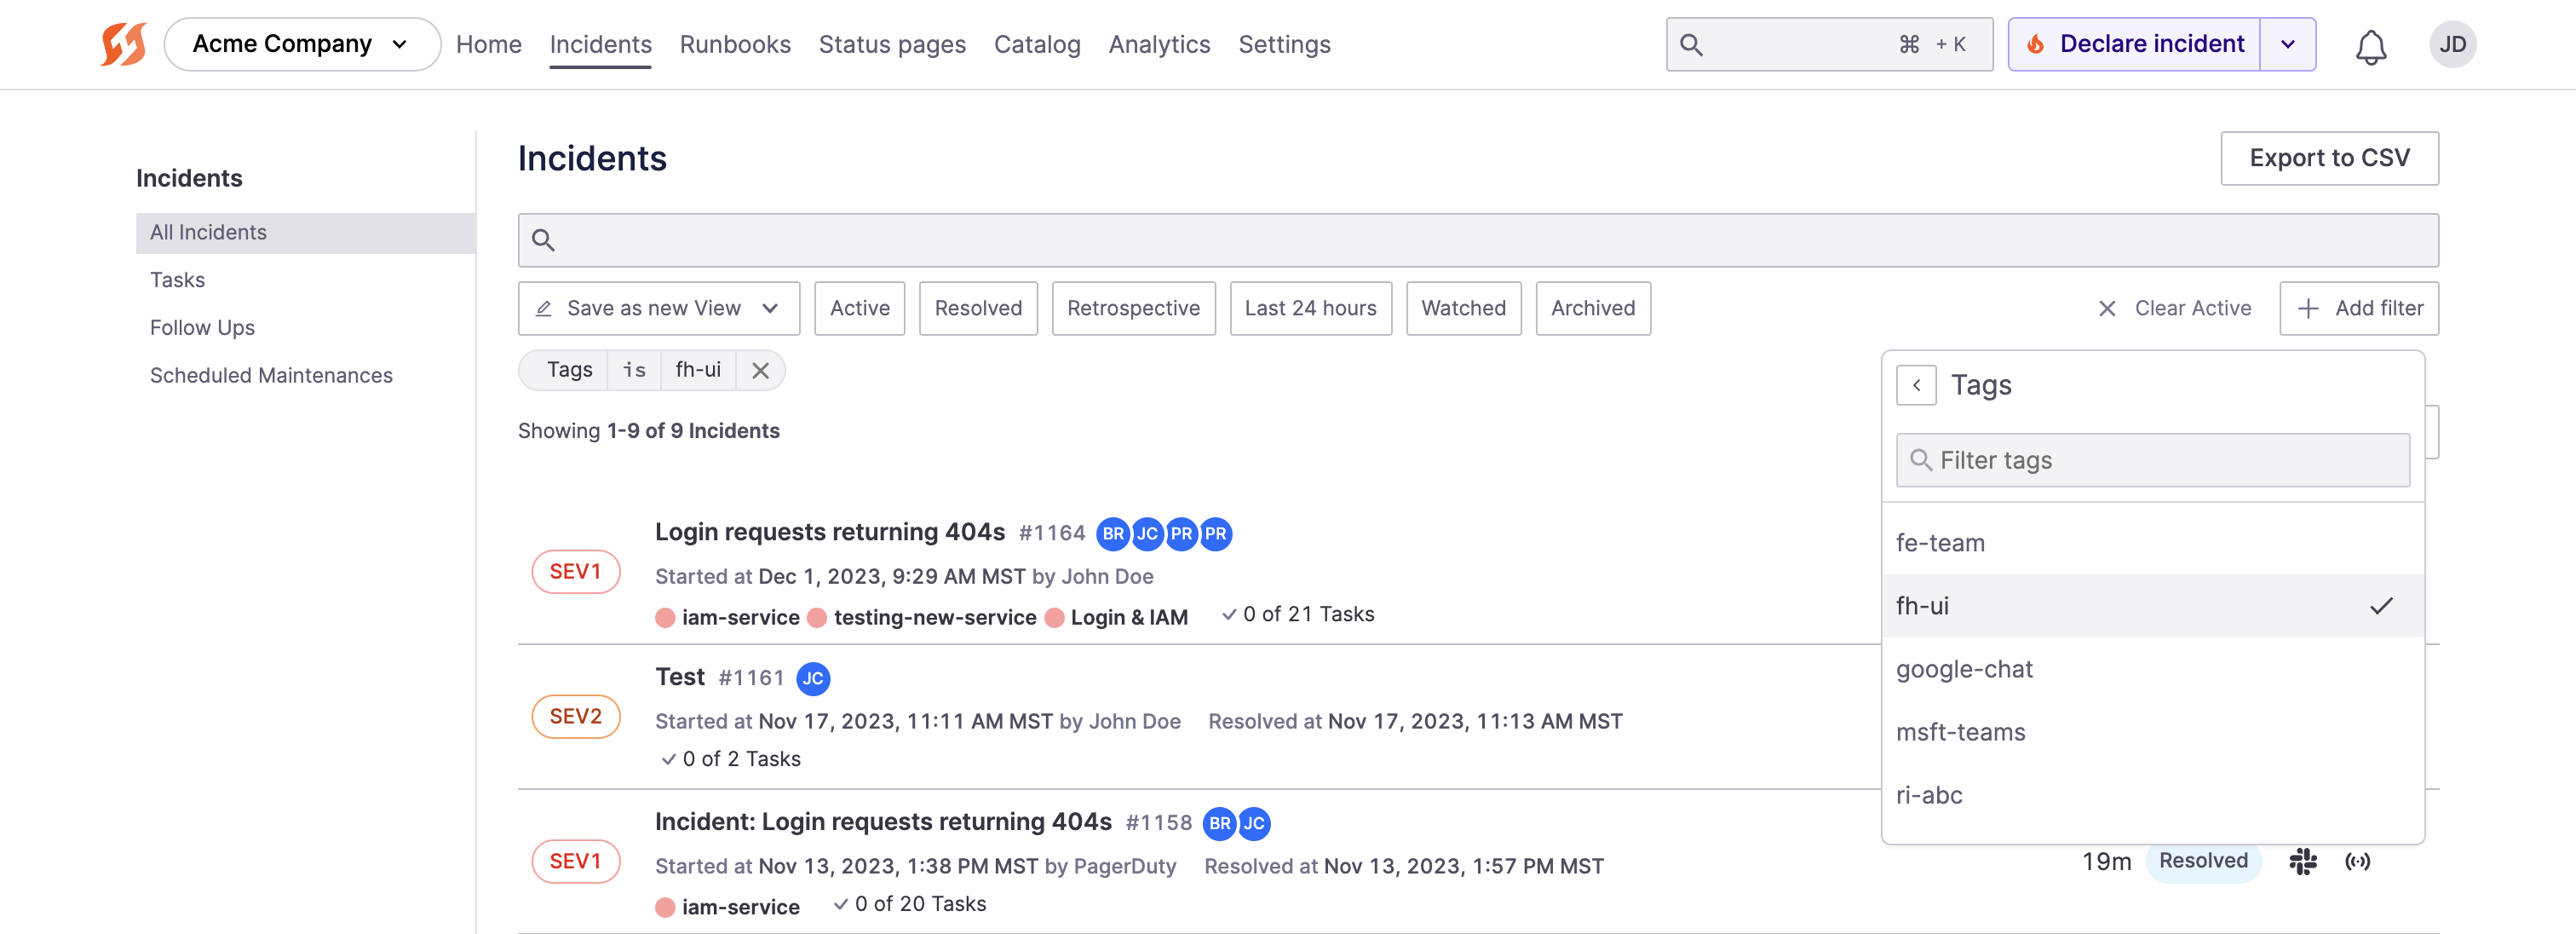The width and height of the screenshot is (2576, 934).
Task: Toggle the fh-ui tag option
Action: pos(2152,606)
